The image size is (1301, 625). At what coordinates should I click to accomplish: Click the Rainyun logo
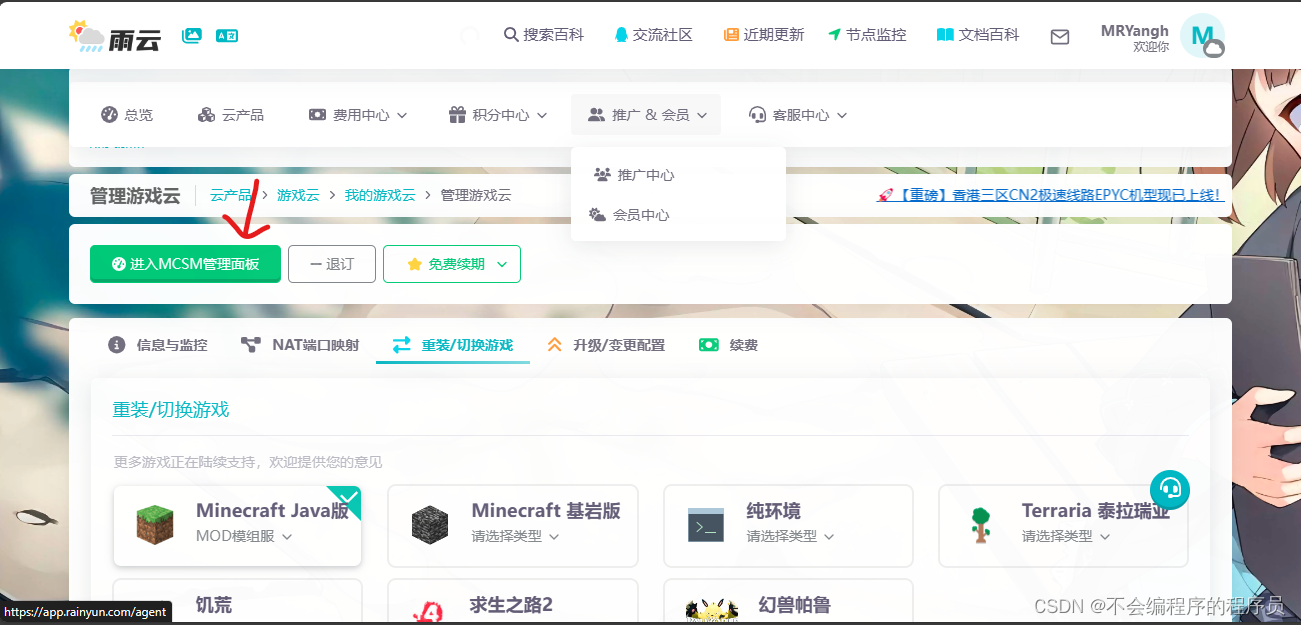(x=115, y=36)
